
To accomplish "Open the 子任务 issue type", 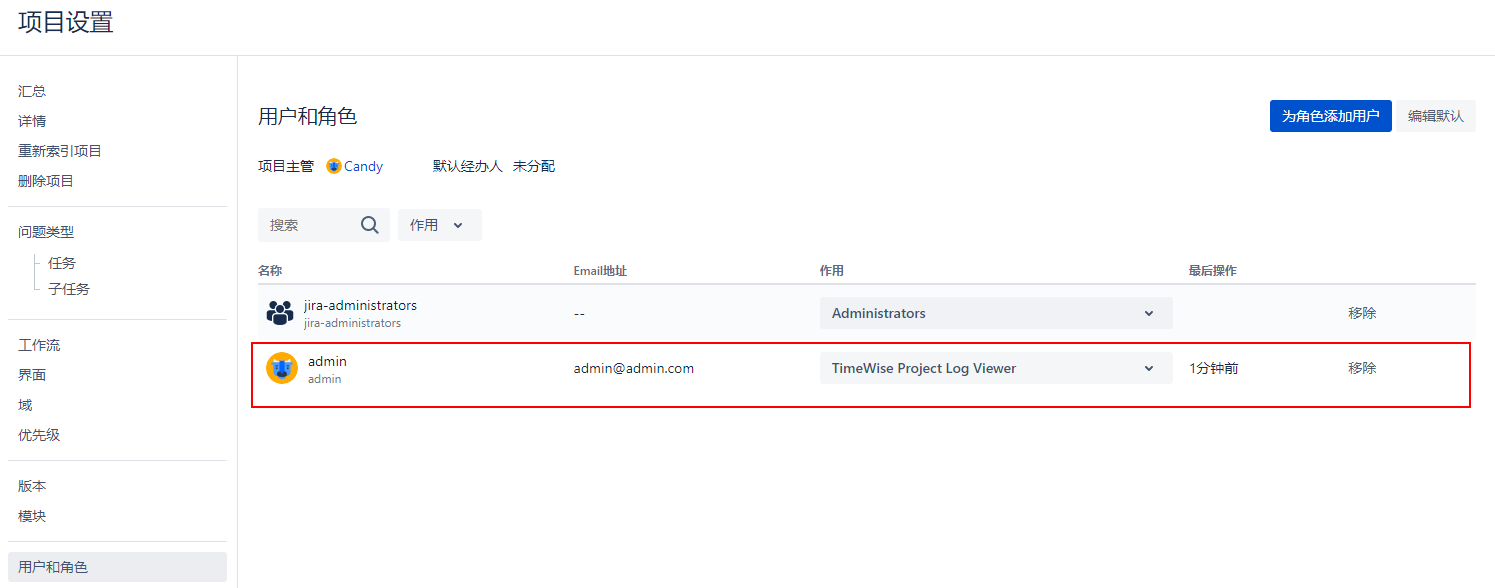I will [x=69, y=289].
